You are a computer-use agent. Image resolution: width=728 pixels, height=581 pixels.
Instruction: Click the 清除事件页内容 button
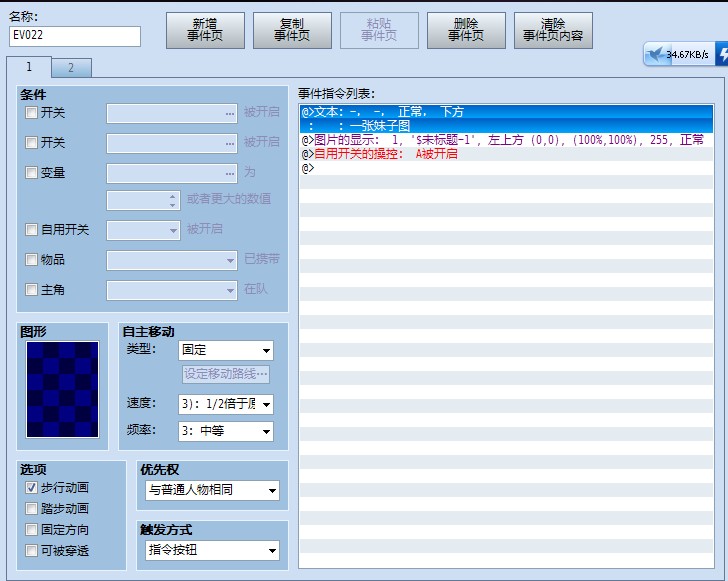click(x=553, y=30)
